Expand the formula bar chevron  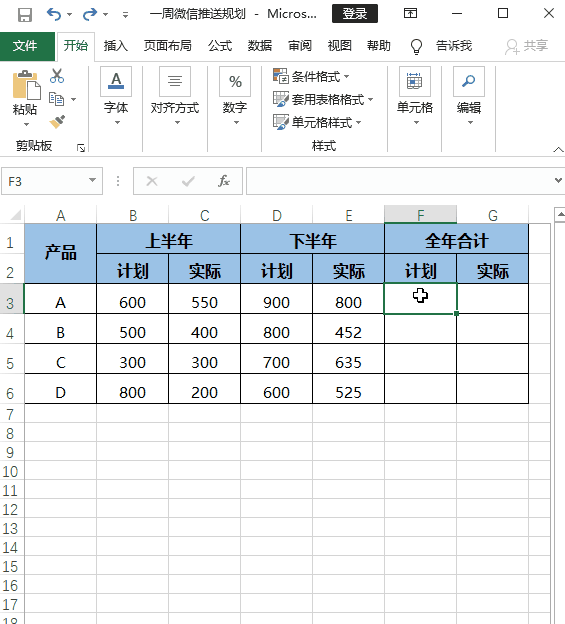558,180
